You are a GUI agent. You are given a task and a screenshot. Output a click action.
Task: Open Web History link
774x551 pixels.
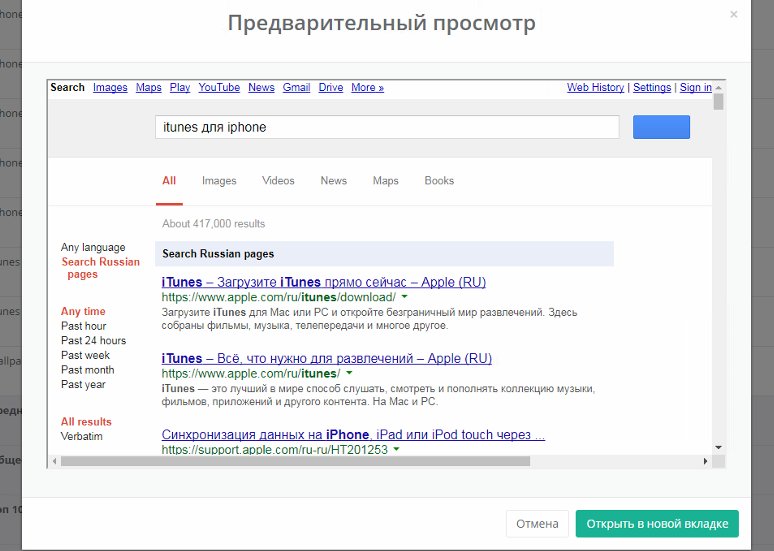[x=595, y=87]
